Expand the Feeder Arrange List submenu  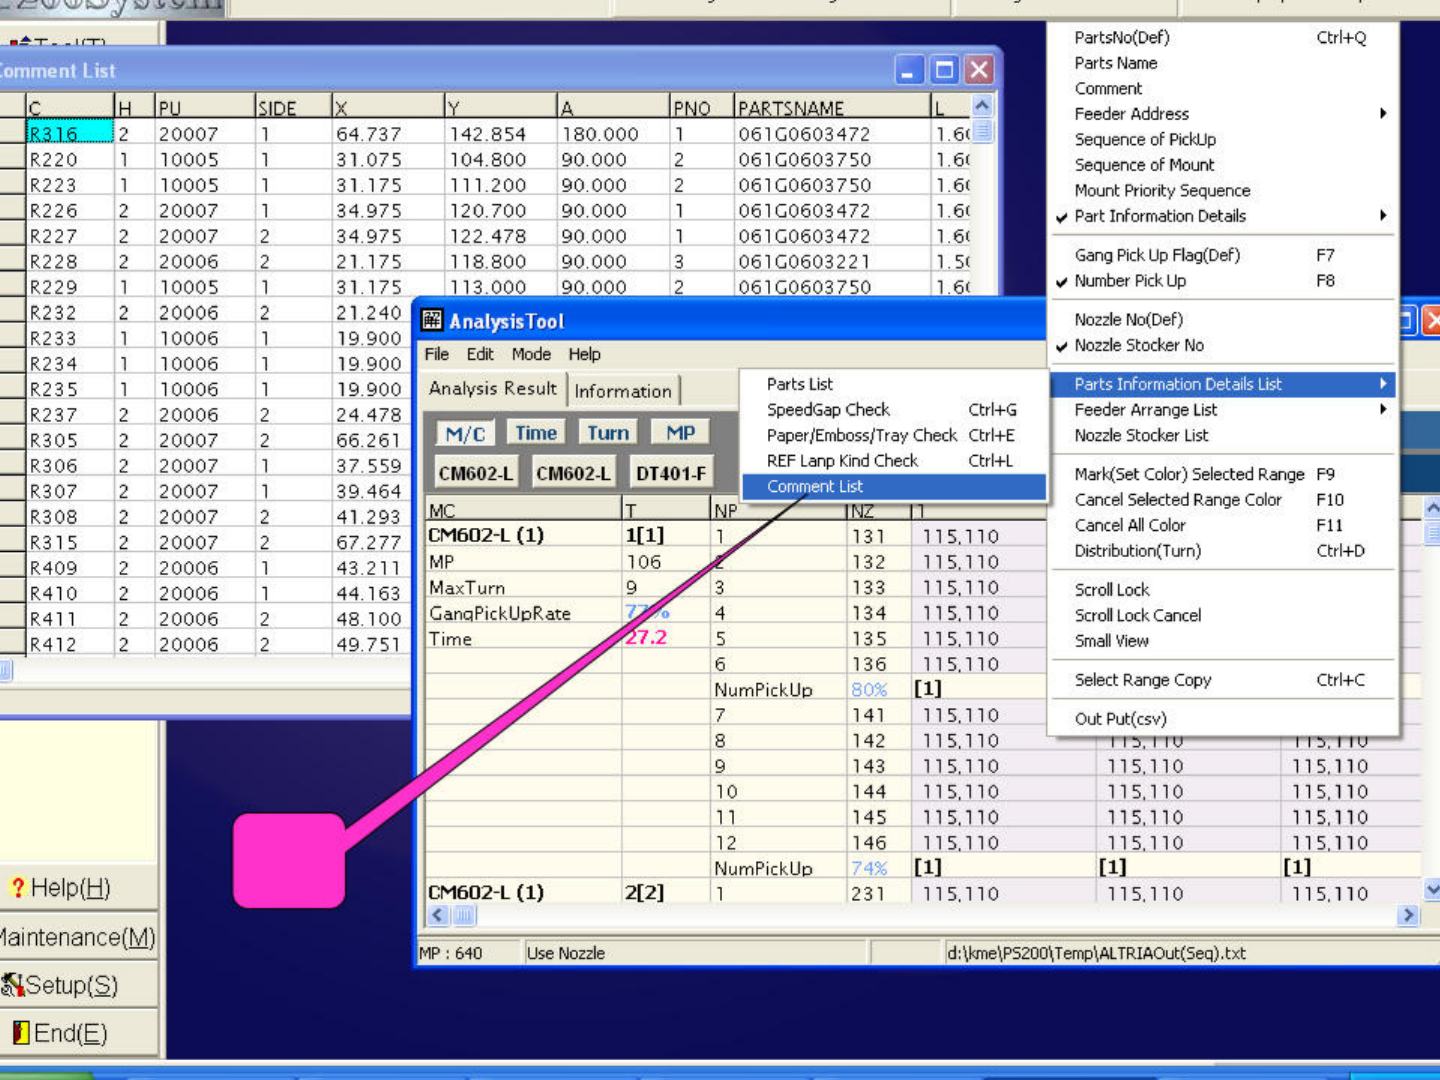click(1382, 410)
